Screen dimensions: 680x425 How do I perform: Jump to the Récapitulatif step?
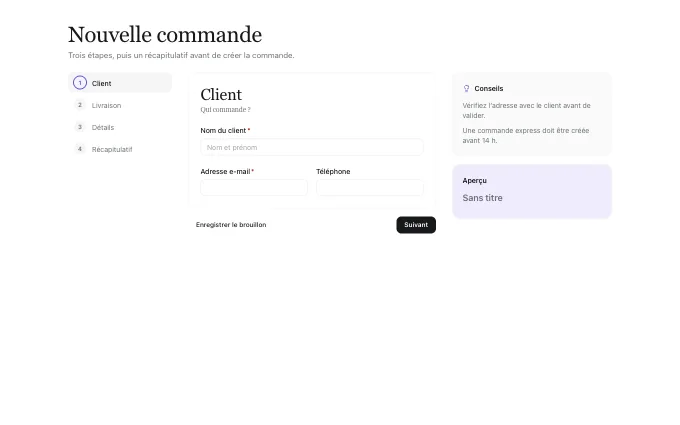120,149
